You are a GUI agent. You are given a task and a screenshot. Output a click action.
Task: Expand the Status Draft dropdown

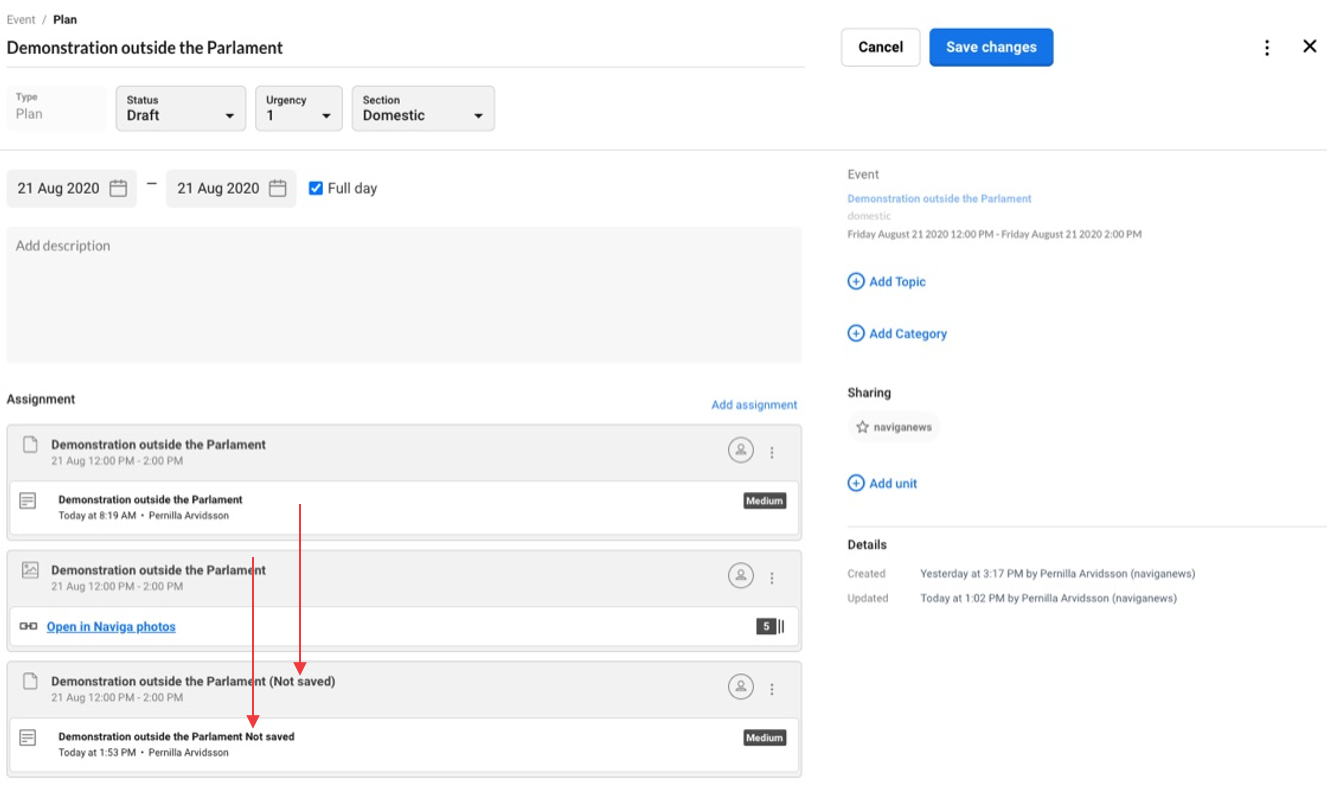pyautogui.click(x=180, y=108)
